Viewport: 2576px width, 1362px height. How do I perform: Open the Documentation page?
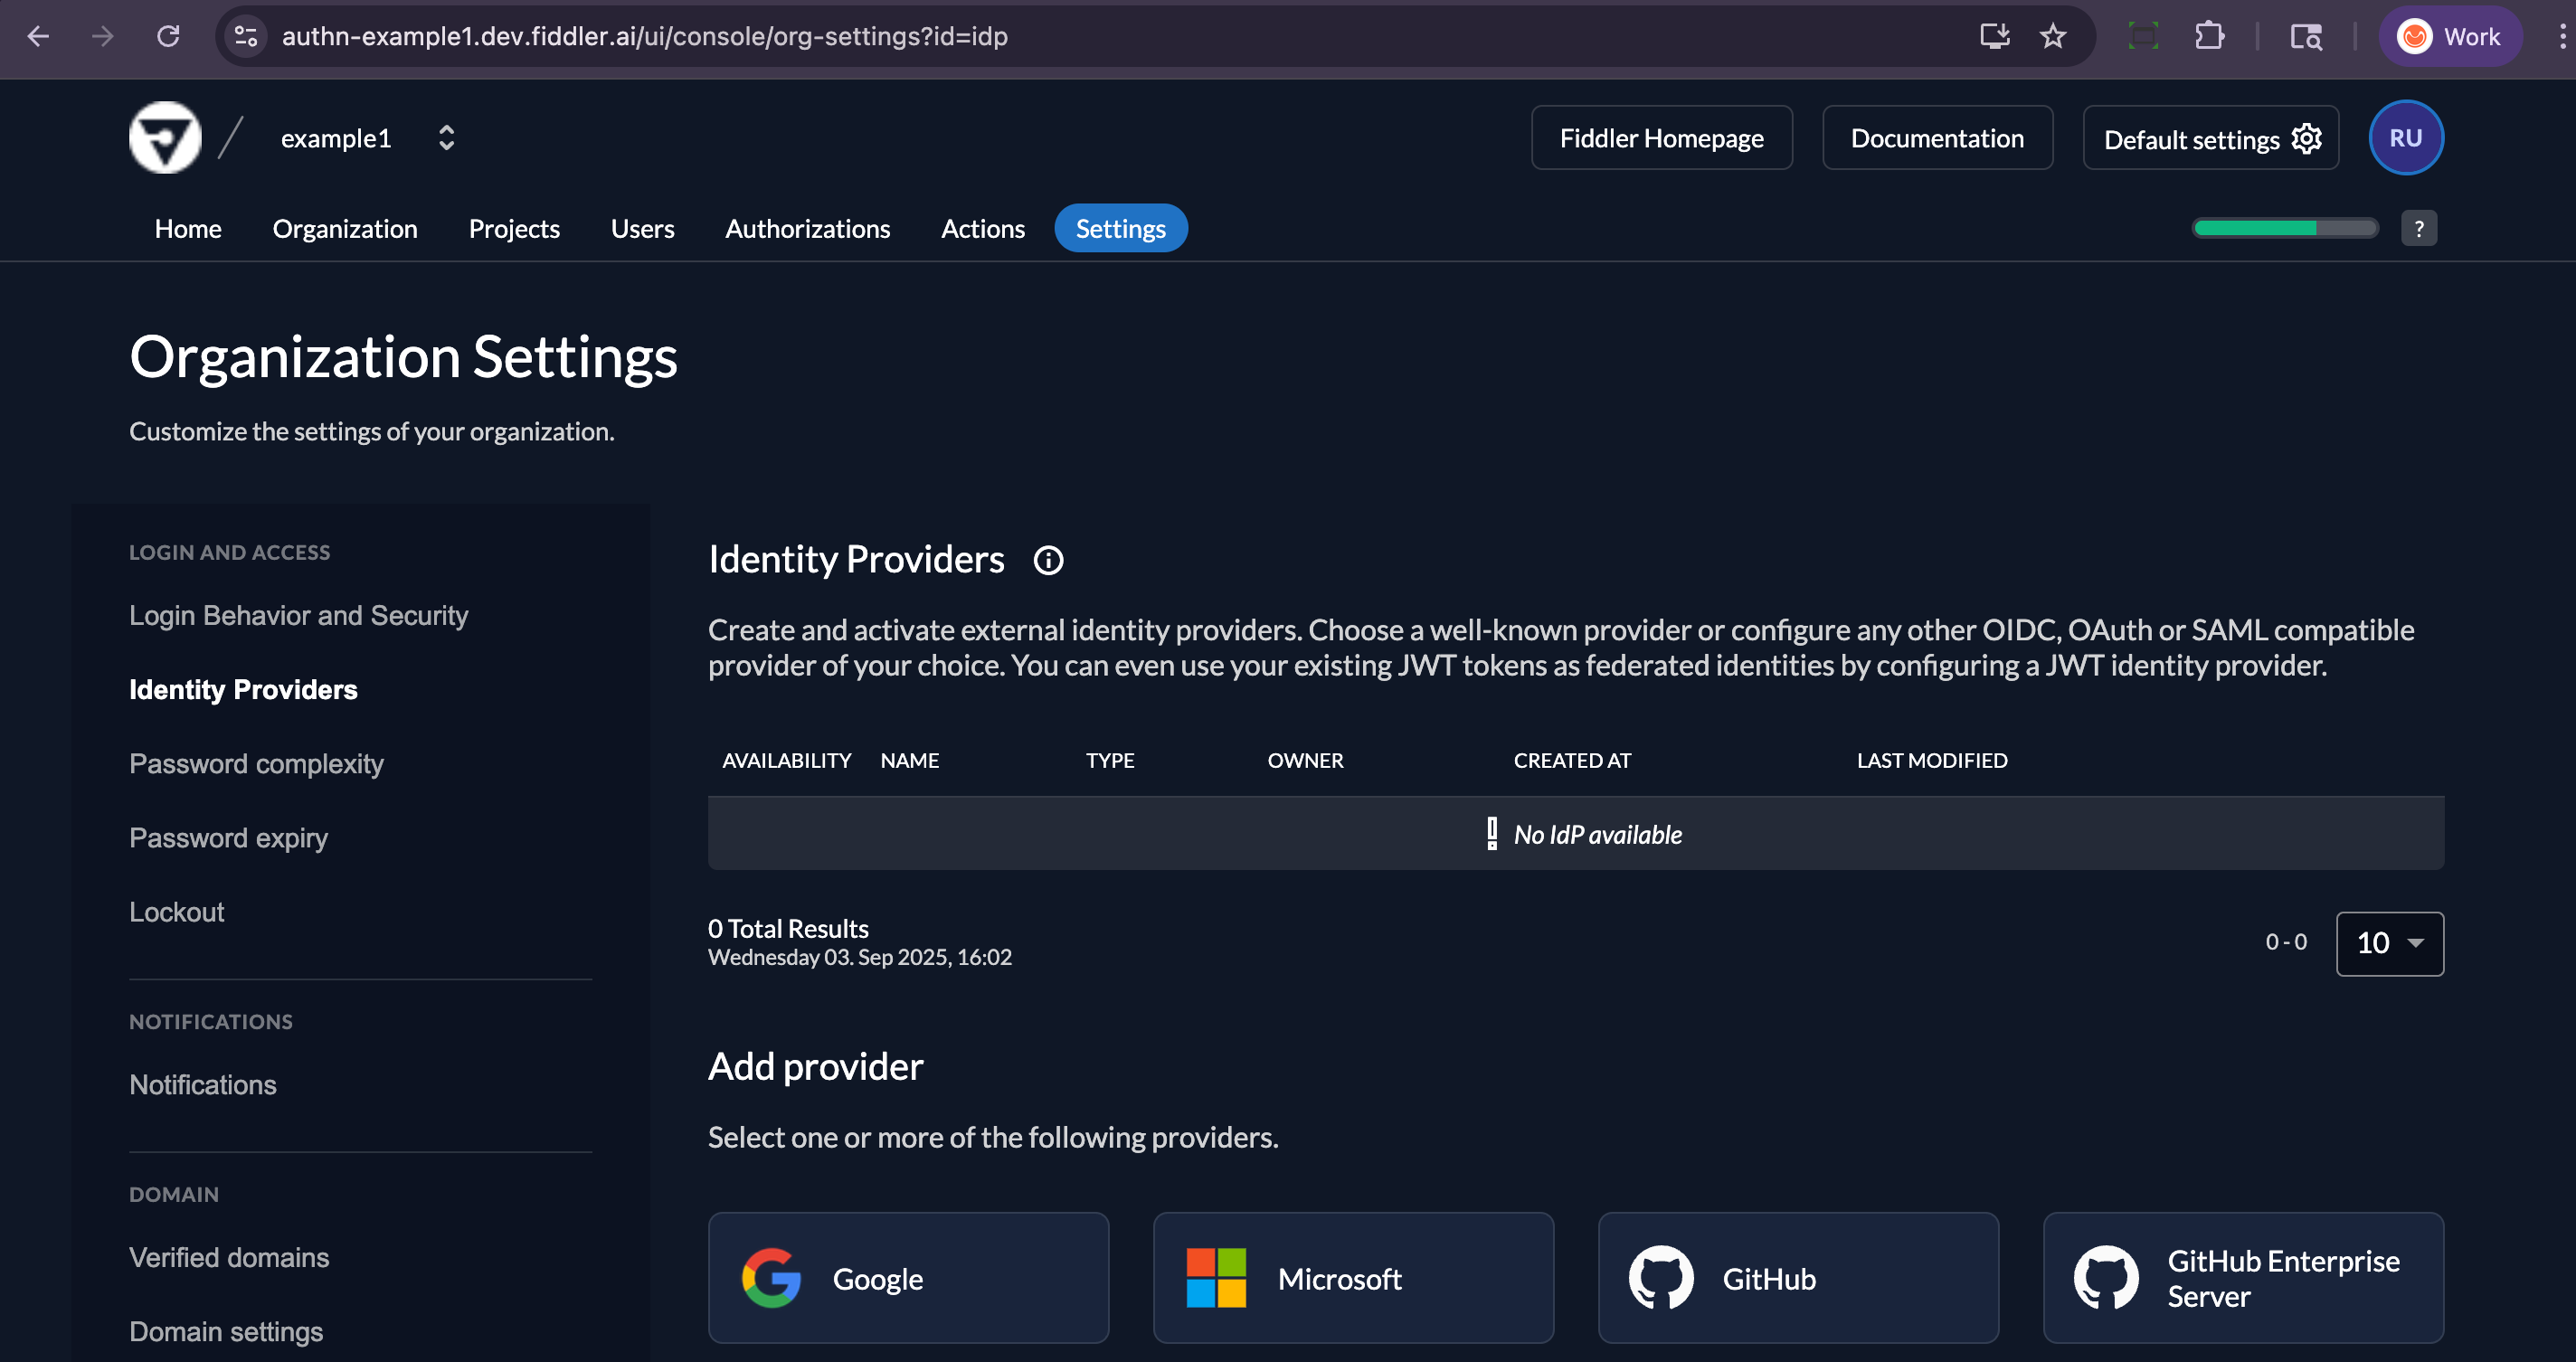tap(1937, 137)
